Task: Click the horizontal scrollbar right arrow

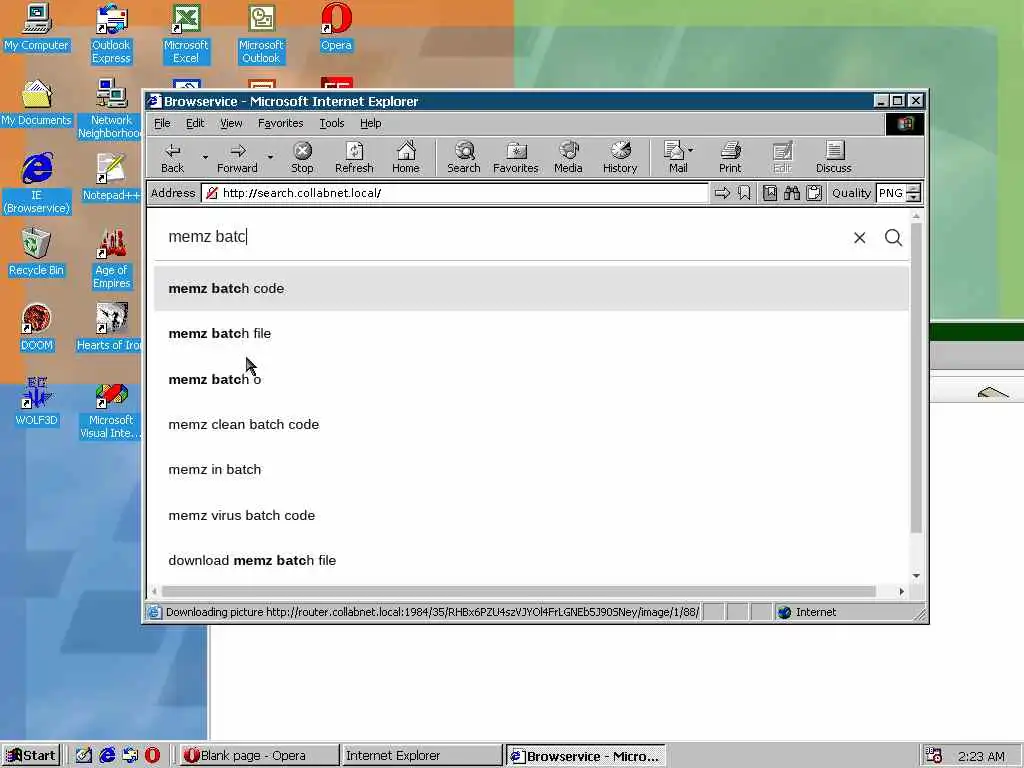Action: [901, 591]
